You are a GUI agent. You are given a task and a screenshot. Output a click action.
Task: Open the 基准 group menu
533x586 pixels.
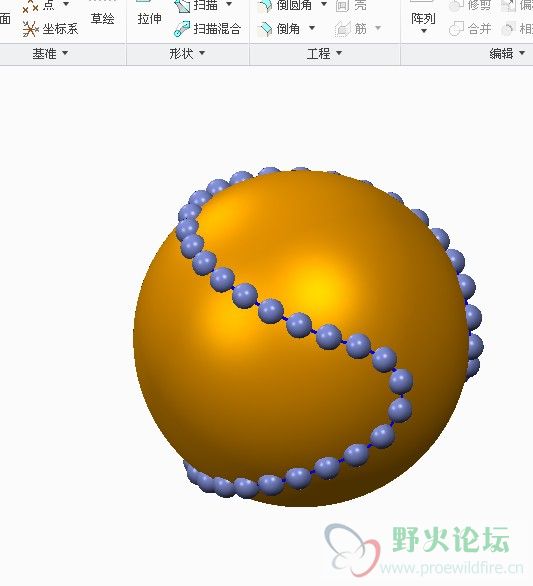(50, 54)
